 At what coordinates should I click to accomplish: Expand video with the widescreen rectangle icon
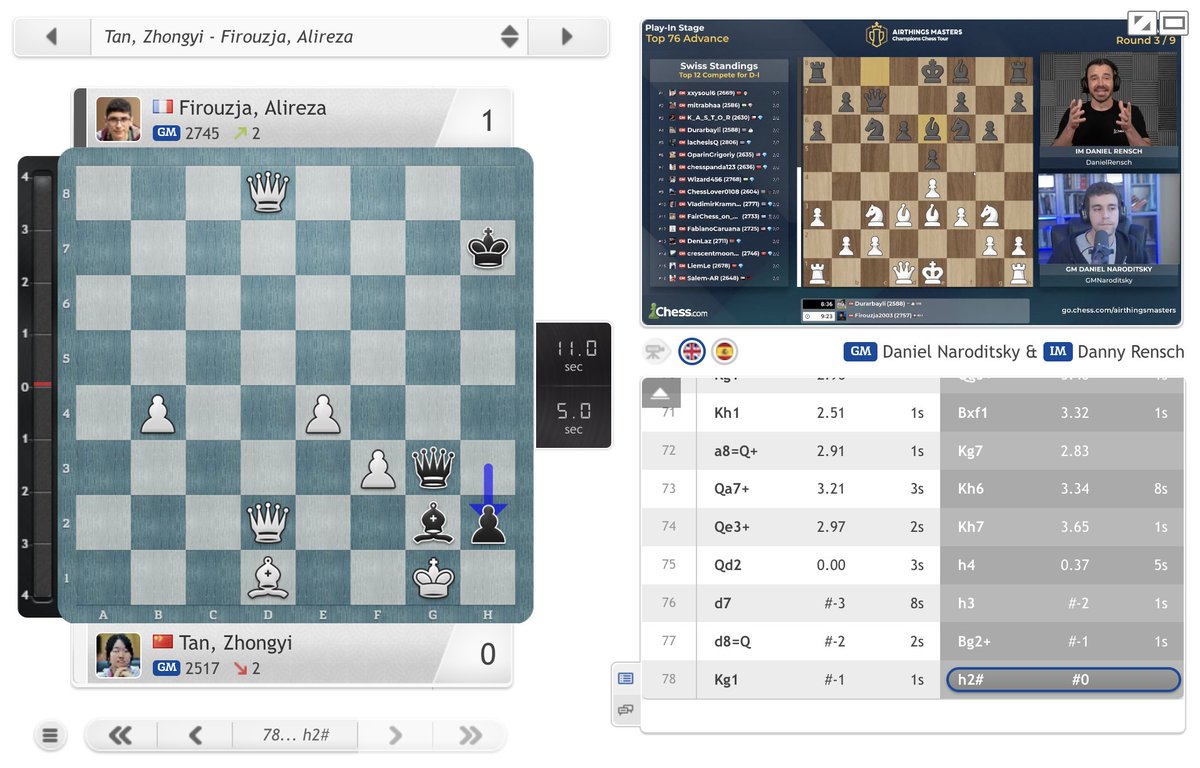1172,23
